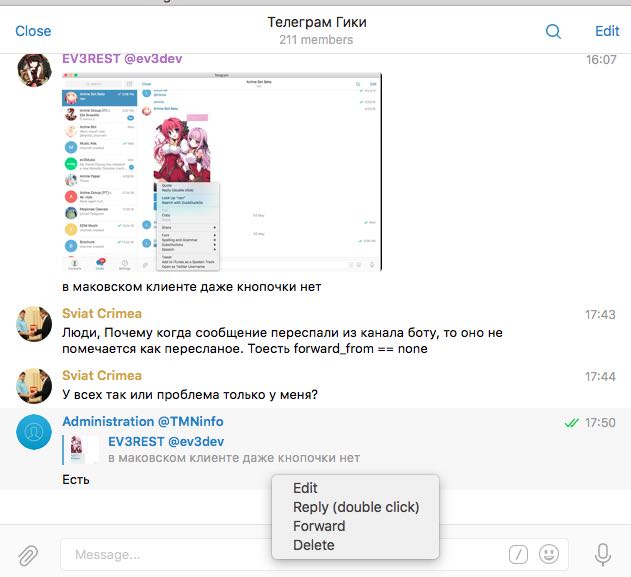Attach a file with the paperclip icon
The width and height of the screenshot is (631, 577).
(x=28, y=555)
